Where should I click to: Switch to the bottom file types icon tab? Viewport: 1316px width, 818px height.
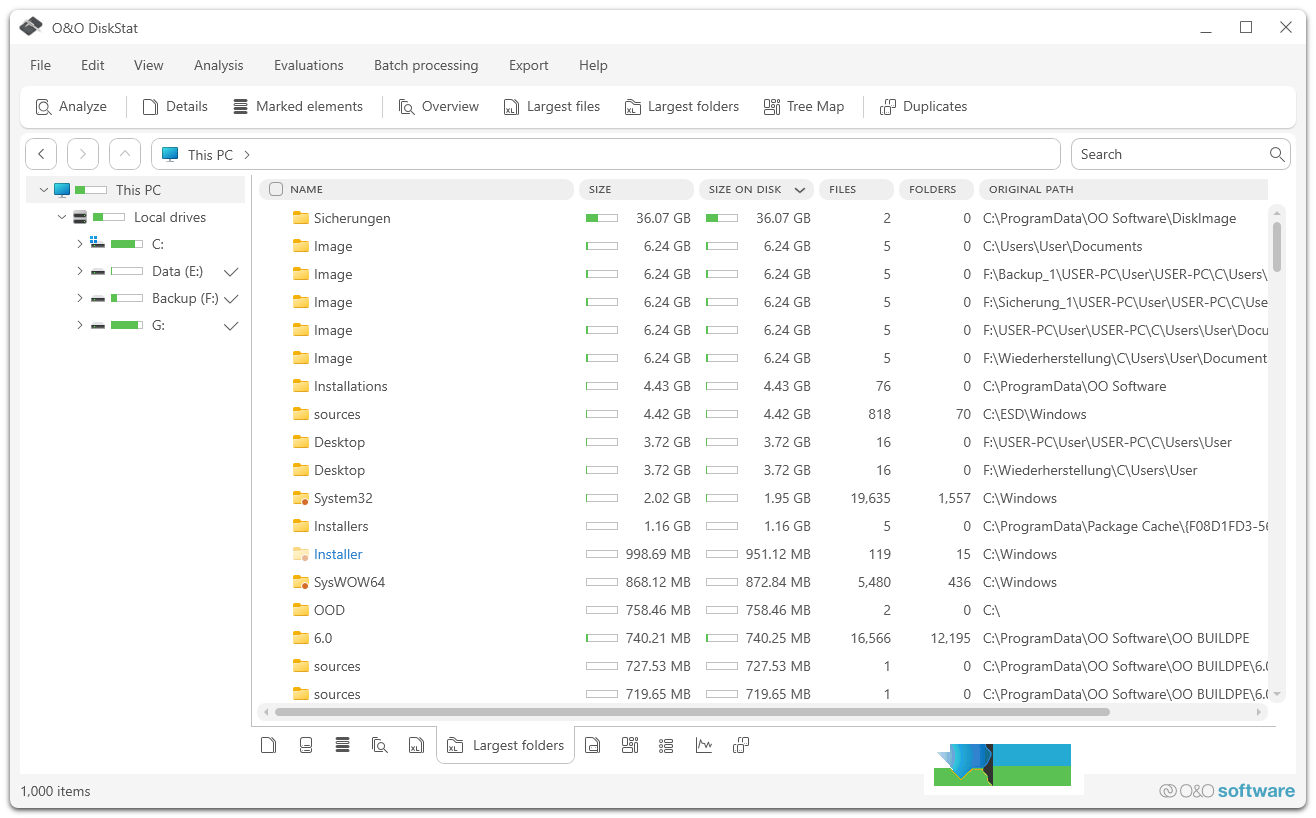coord(593,745)
